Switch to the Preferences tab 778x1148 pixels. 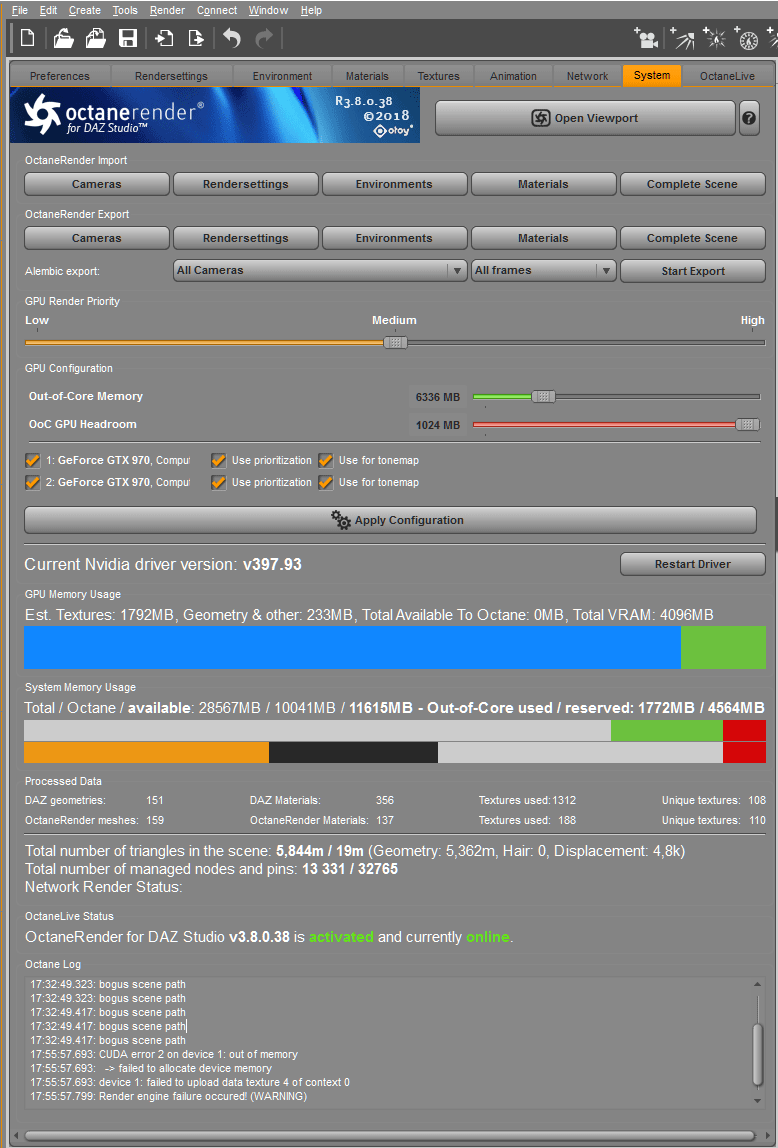pyautogui.click(x=60, y=76)
